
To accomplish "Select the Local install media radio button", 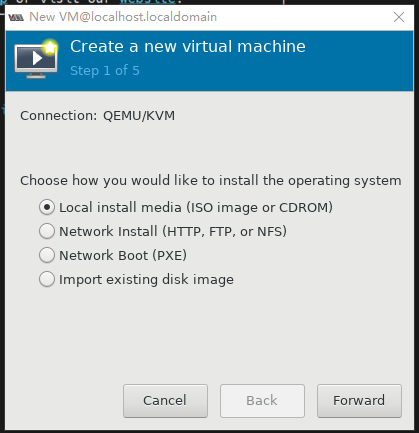I will 47,207.
